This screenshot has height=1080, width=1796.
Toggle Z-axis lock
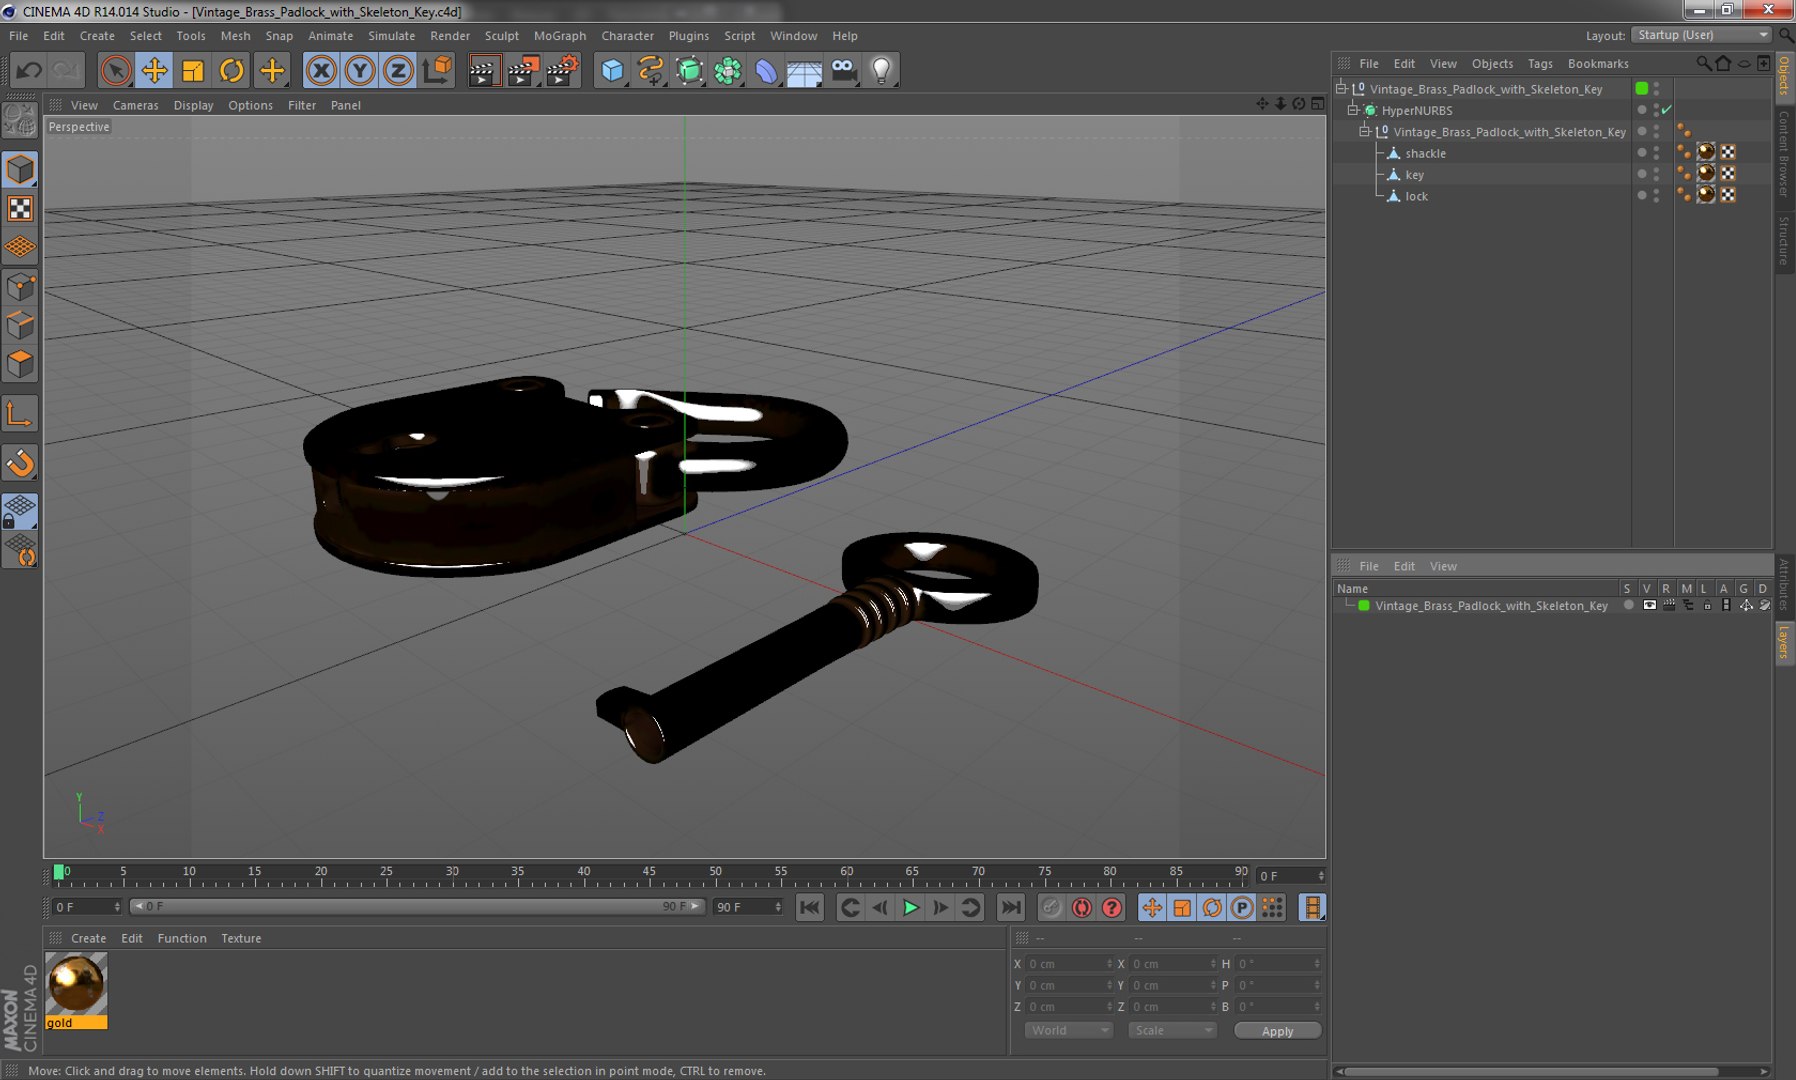[398, 70]
